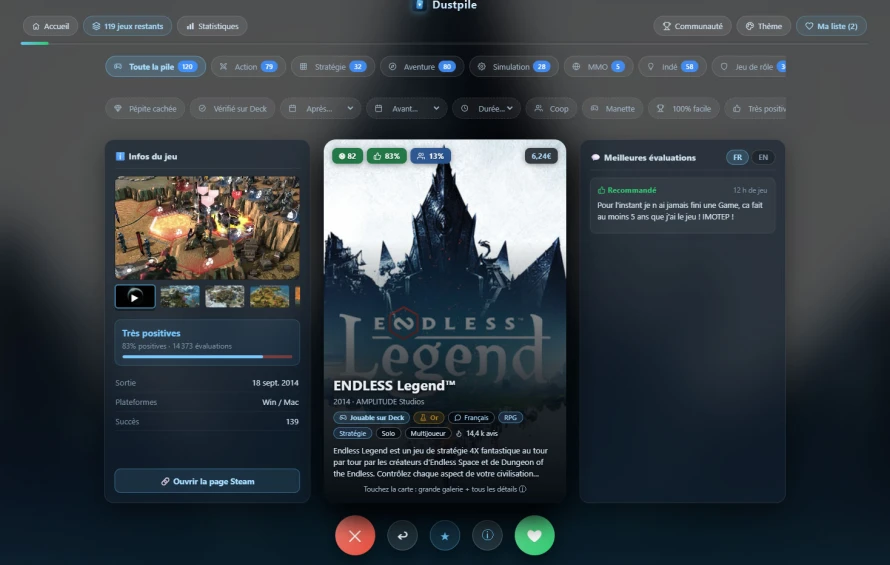The width and height of the screenshot is (890, 565).
Task: Click the 82 Metacritic score badge
Action: (347, 156)
